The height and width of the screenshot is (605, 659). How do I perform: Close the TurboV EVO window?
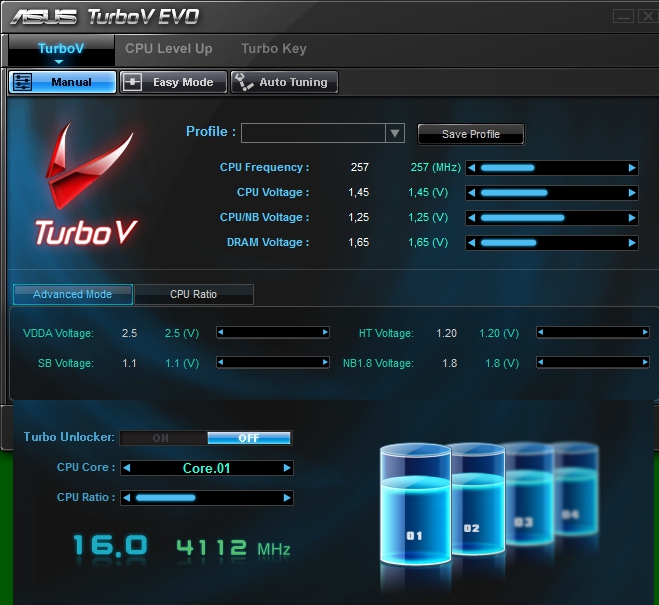(648, 16)
